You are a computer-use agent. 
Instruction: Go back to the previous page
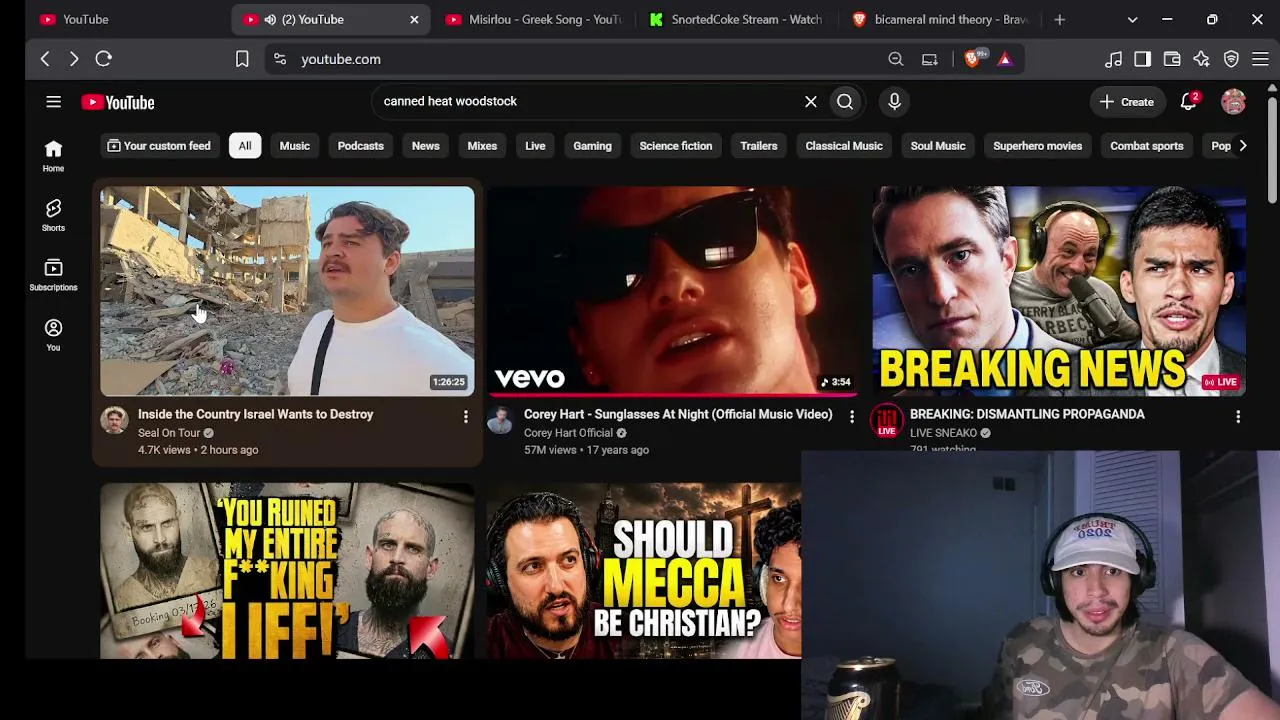[x=45, y=59]
